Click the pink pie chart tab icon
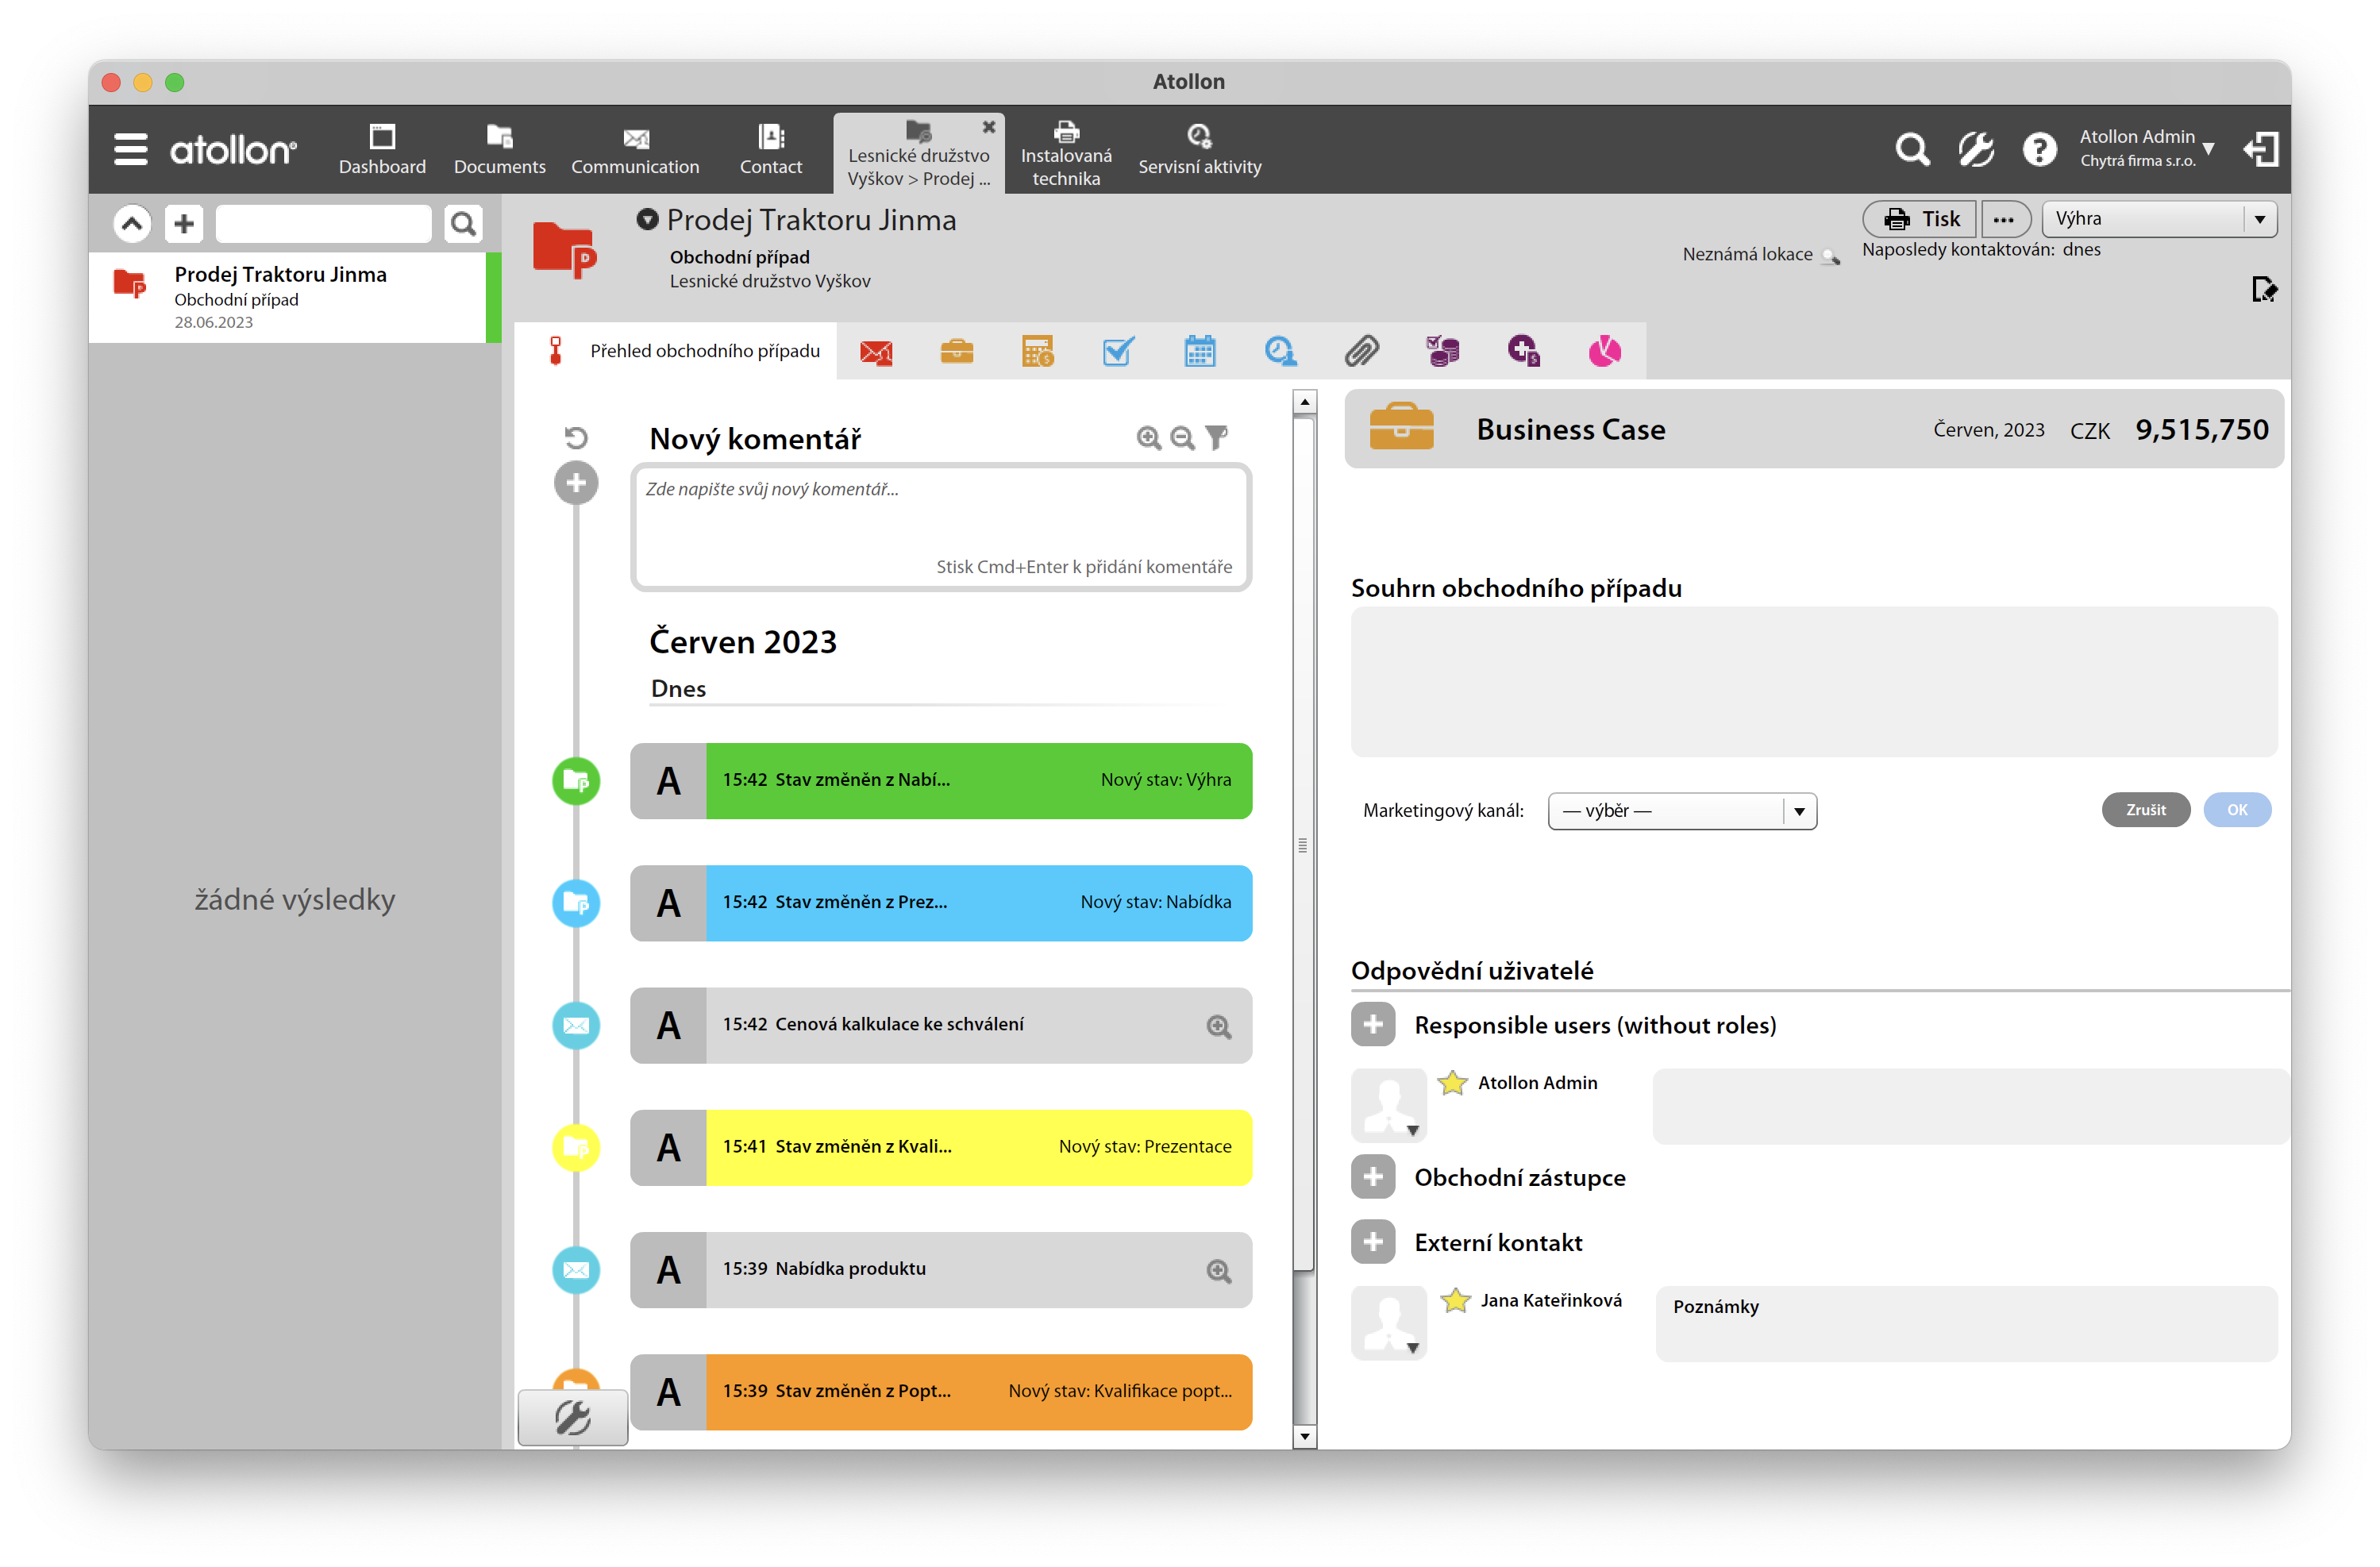The width and height of the screenshot is (2380, 1567). coord(1604,352)
